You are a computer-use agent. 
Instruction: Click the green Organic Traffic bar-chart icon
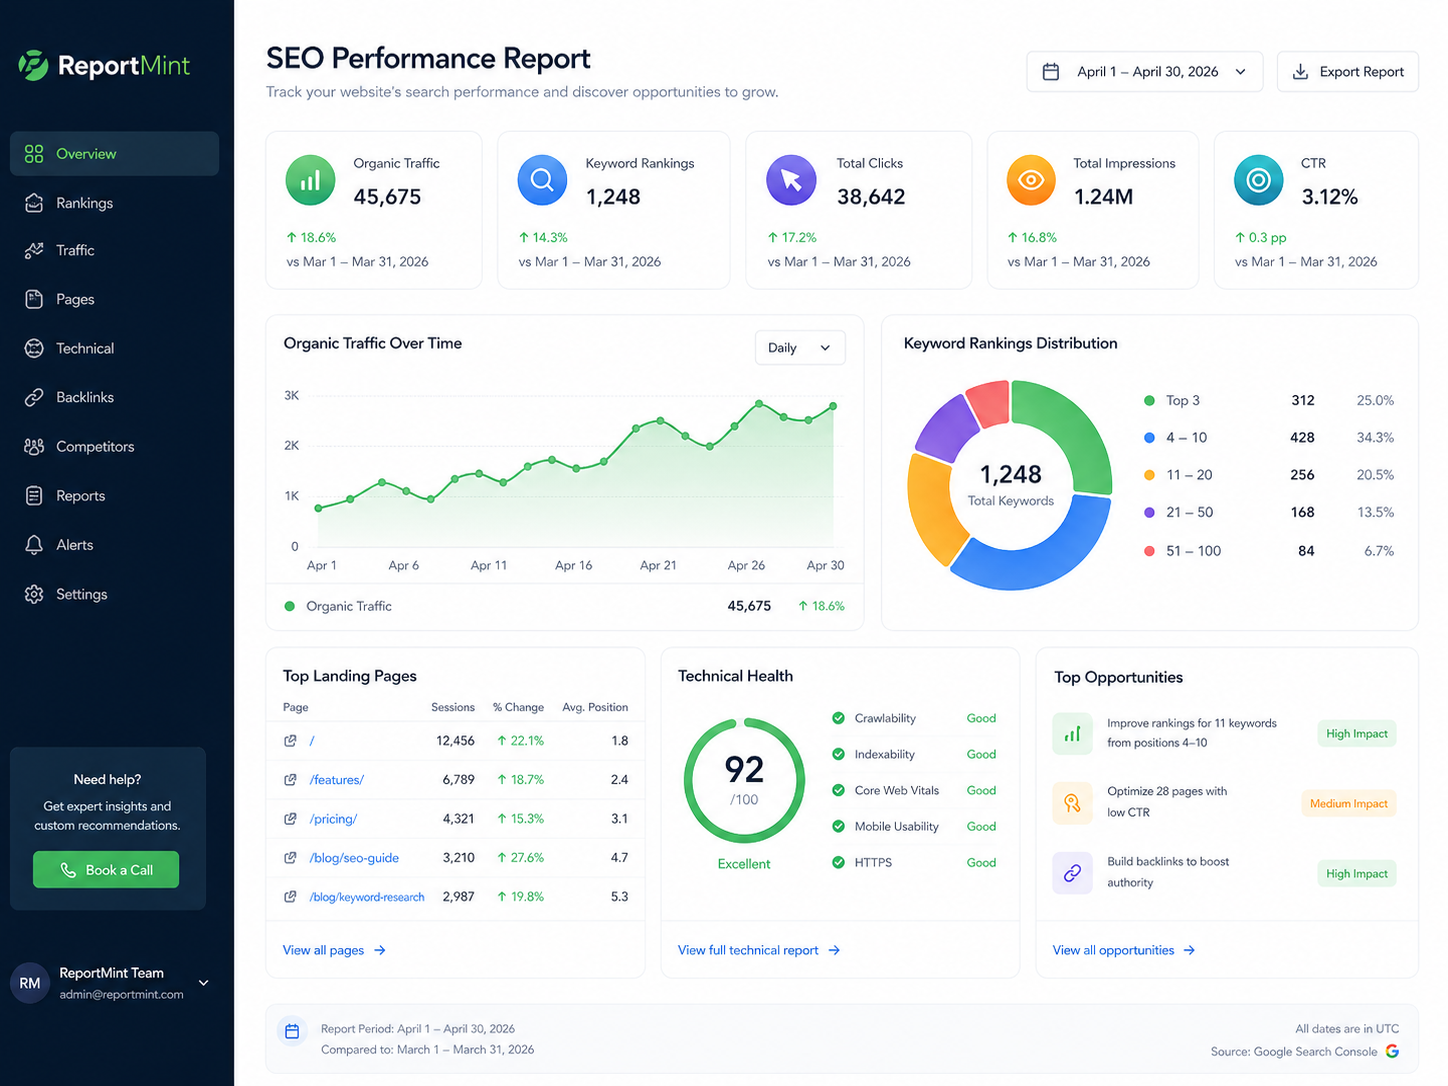(311, 180)
